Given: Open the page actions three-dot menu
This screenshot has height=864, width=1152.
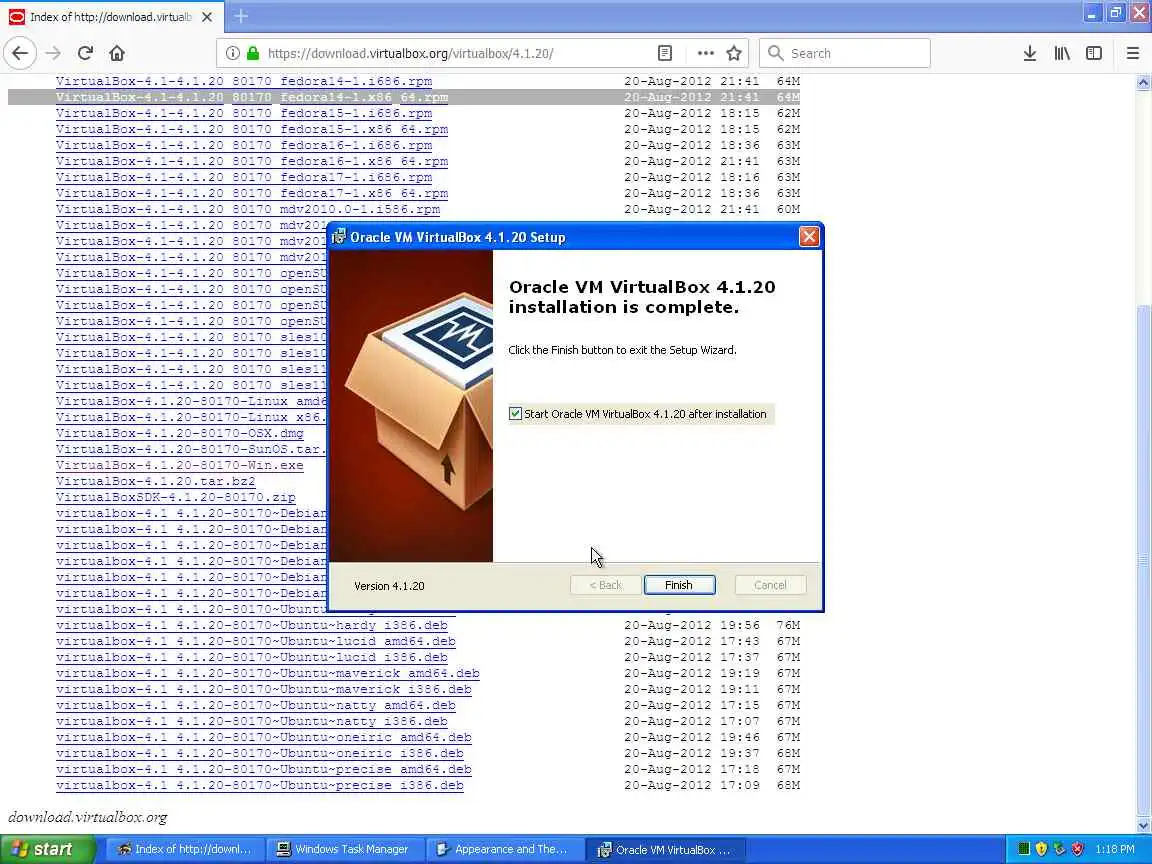Looking at the screenshot, I should point(705,53).
